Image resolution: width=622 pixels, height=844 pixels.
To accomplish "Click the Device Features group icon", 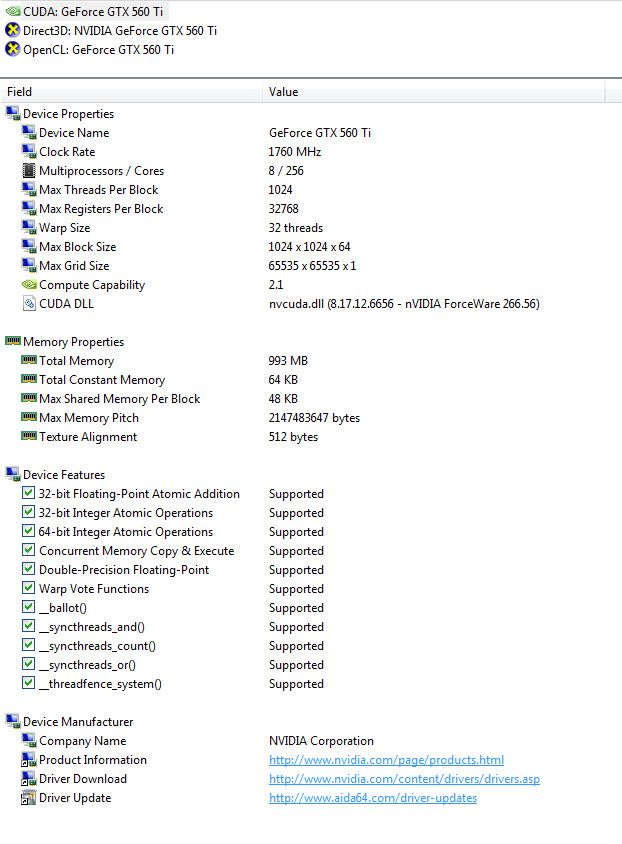I will pyautogui.click(x=13, y=474).
